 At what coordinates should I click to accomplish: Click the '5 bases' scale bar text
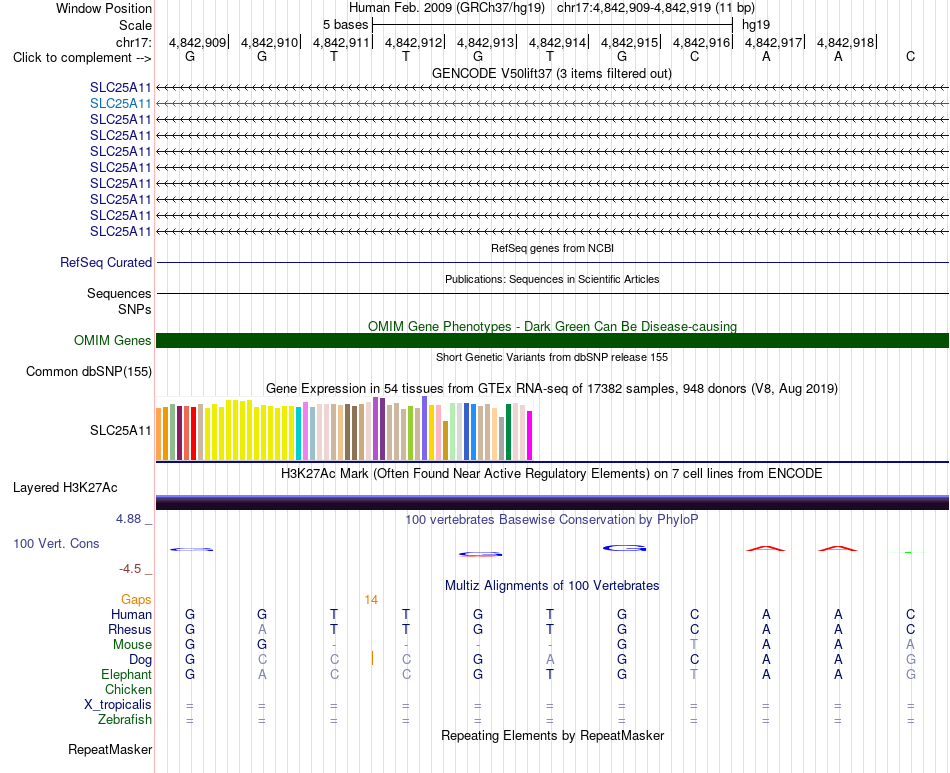click(x=345, y=25)
